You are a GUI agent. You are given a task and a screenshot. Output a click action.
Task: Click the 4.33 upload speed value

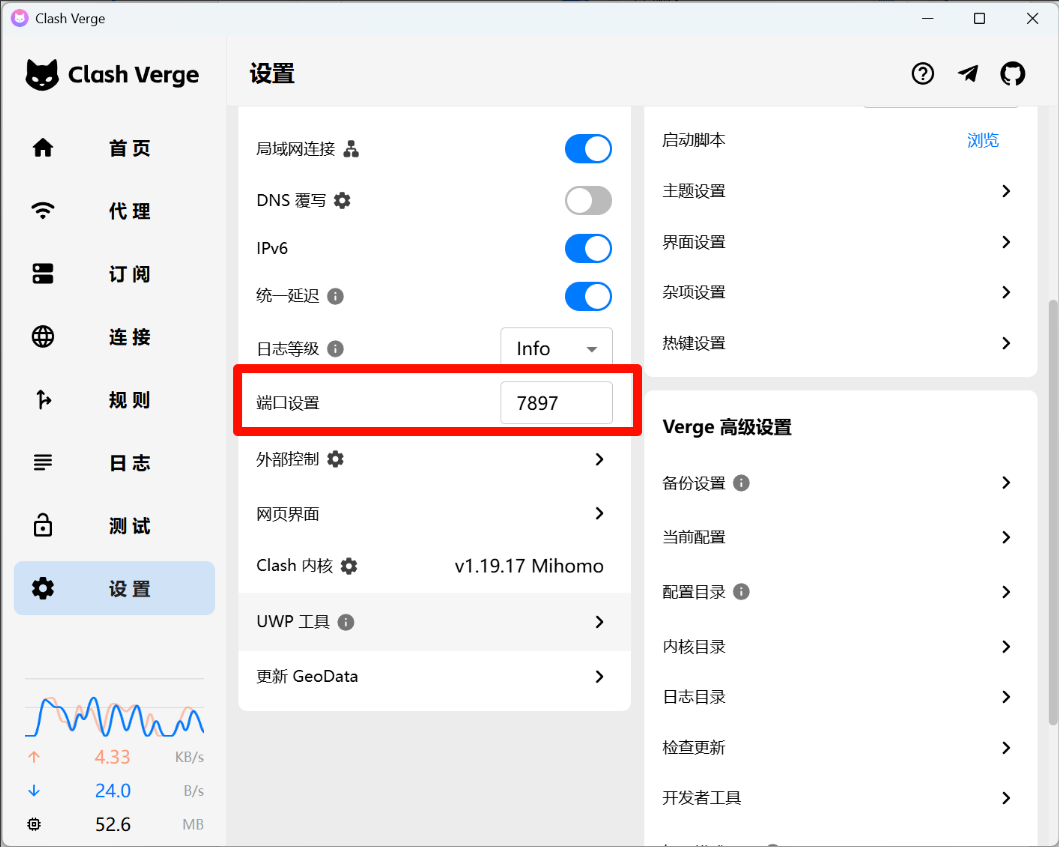coord(112,757)
